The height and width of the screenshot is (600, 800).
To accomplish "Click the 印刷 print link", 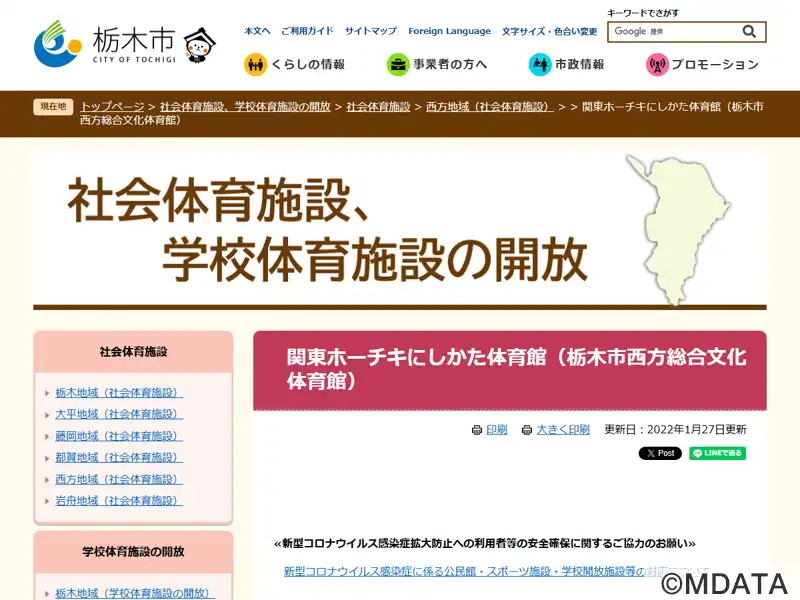I will pyautogui.click(x=497, y=430).
